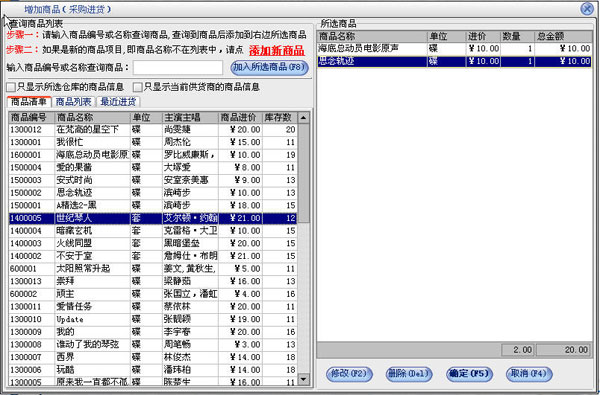Image resolution: width=600 pixels, height=395 pixels.
Task: Click scrollbar down arrow in product list
Action: click(303, 379)
